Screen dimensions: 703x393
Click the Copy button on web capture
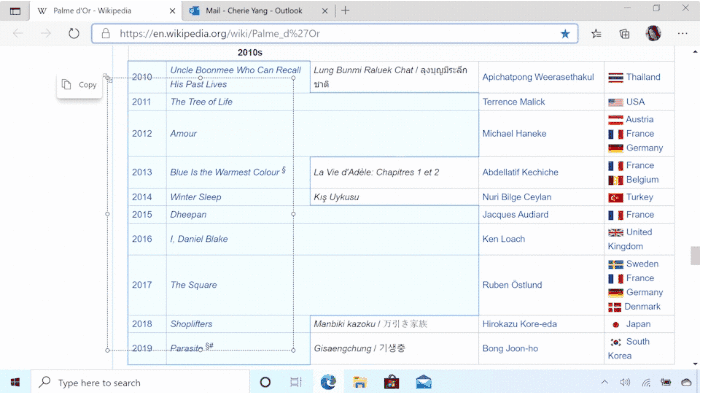[79, 85]
